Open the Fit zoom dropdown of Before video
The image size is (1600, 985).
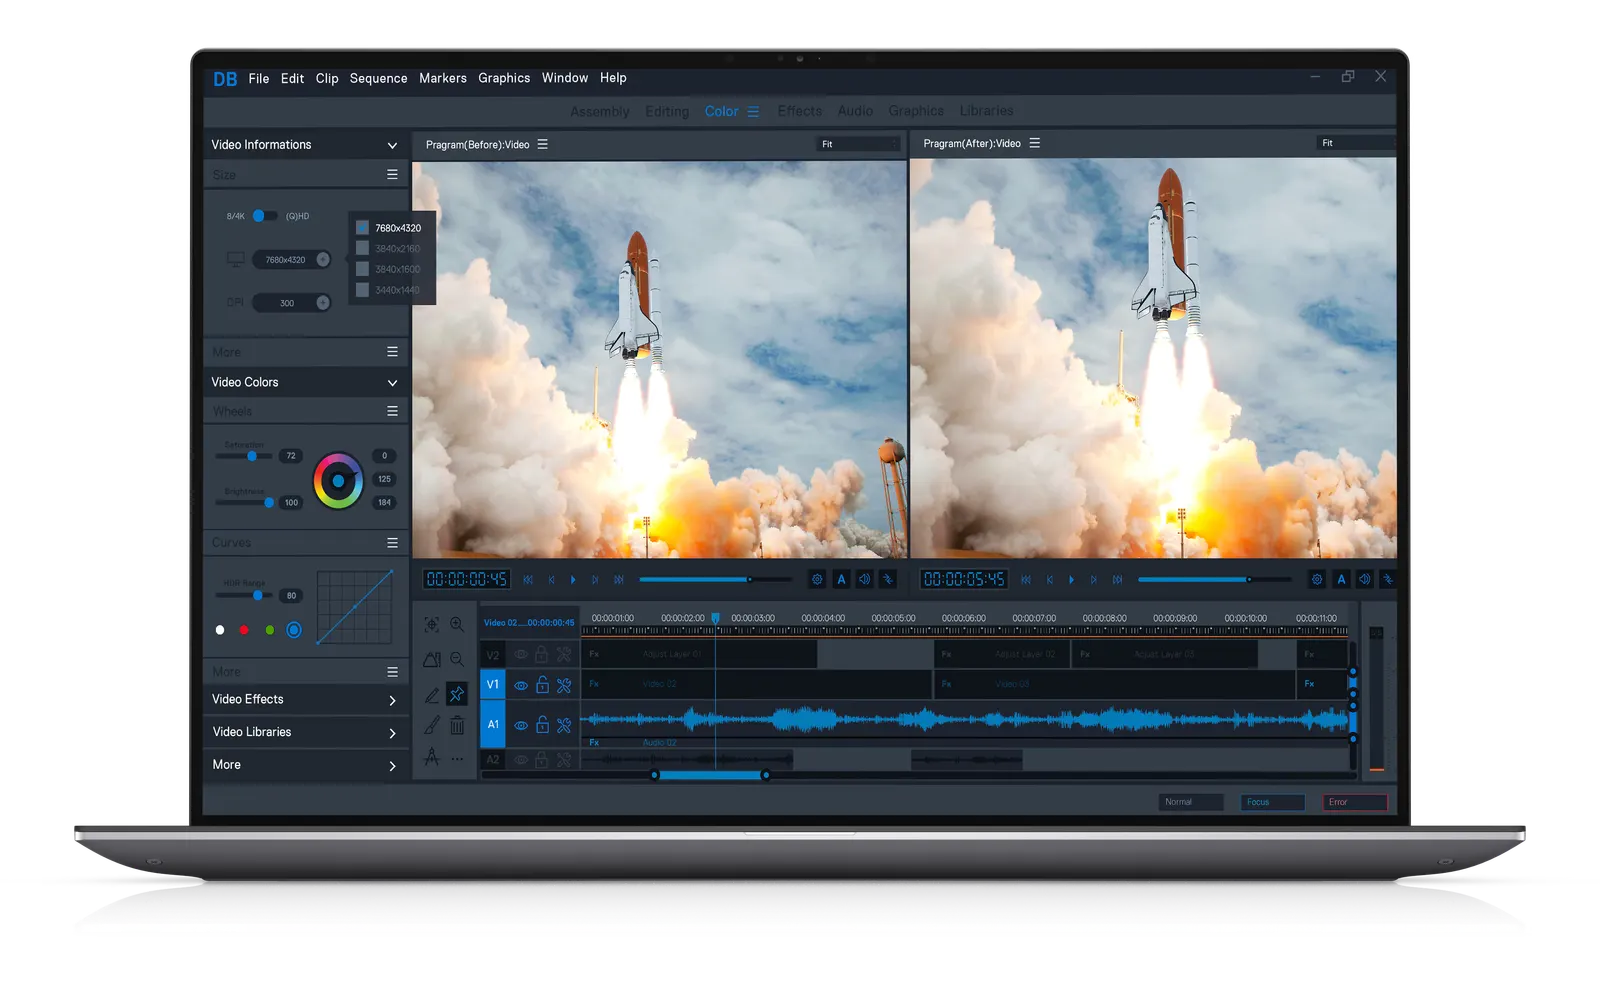(859, 144)
